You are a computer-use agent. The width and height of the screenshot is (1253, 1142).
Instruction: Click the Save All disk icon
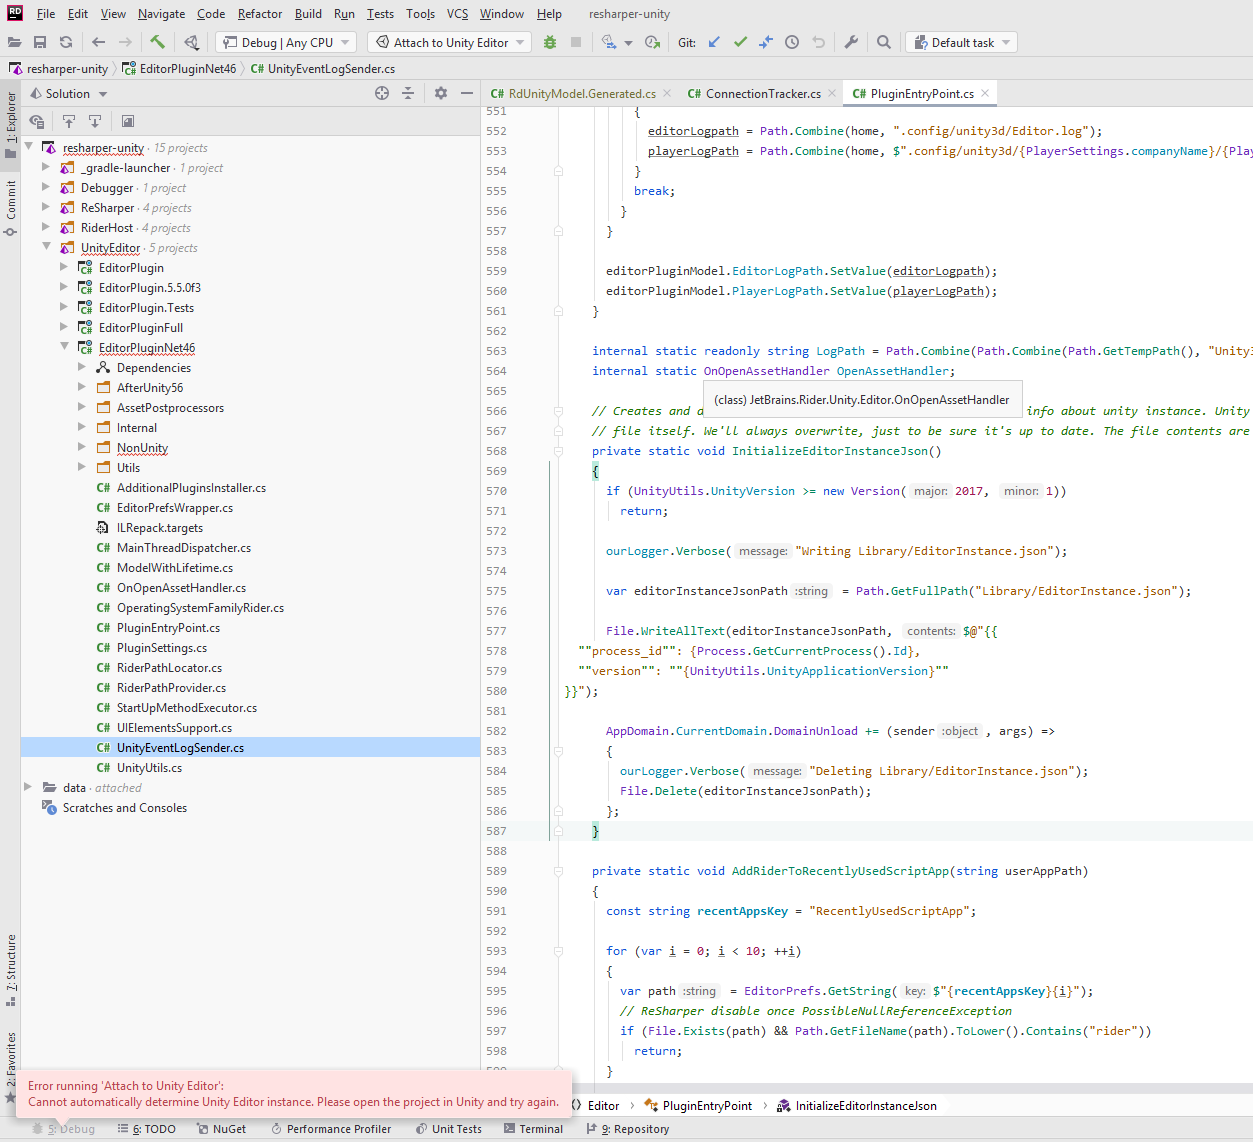(x=40, y=42)
